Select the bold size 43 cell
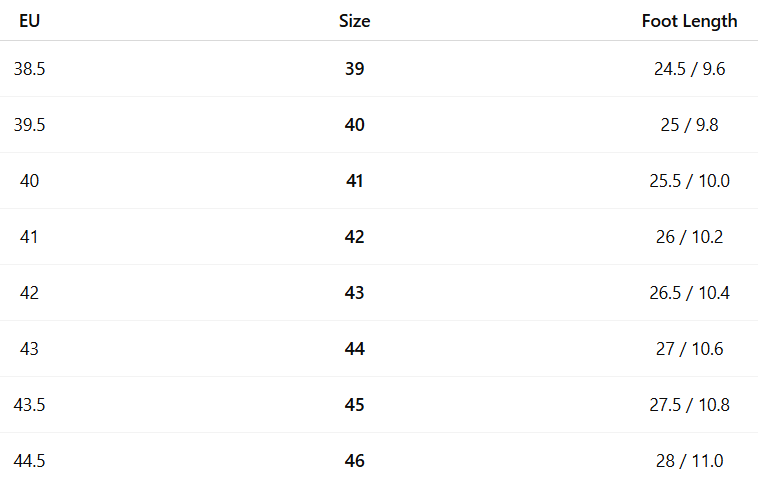 point(354,293)
